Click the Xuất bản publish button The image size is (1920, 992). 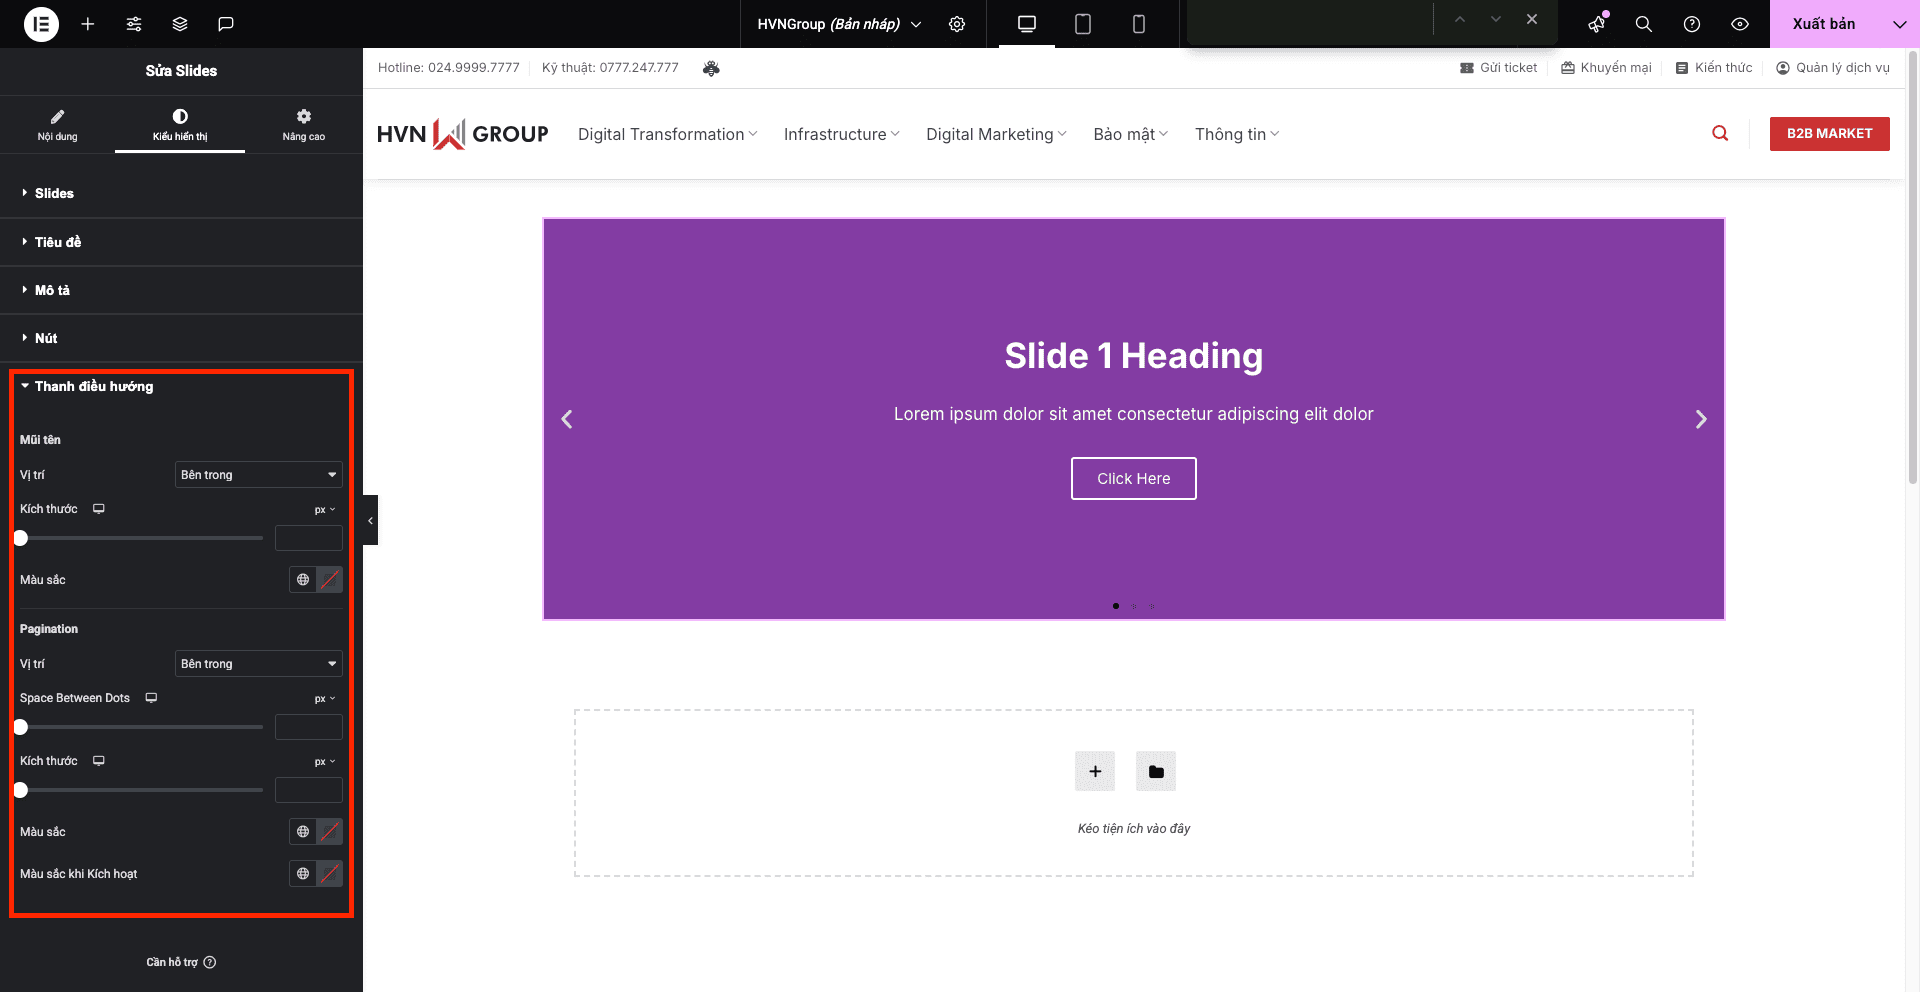coord(1823,24)
